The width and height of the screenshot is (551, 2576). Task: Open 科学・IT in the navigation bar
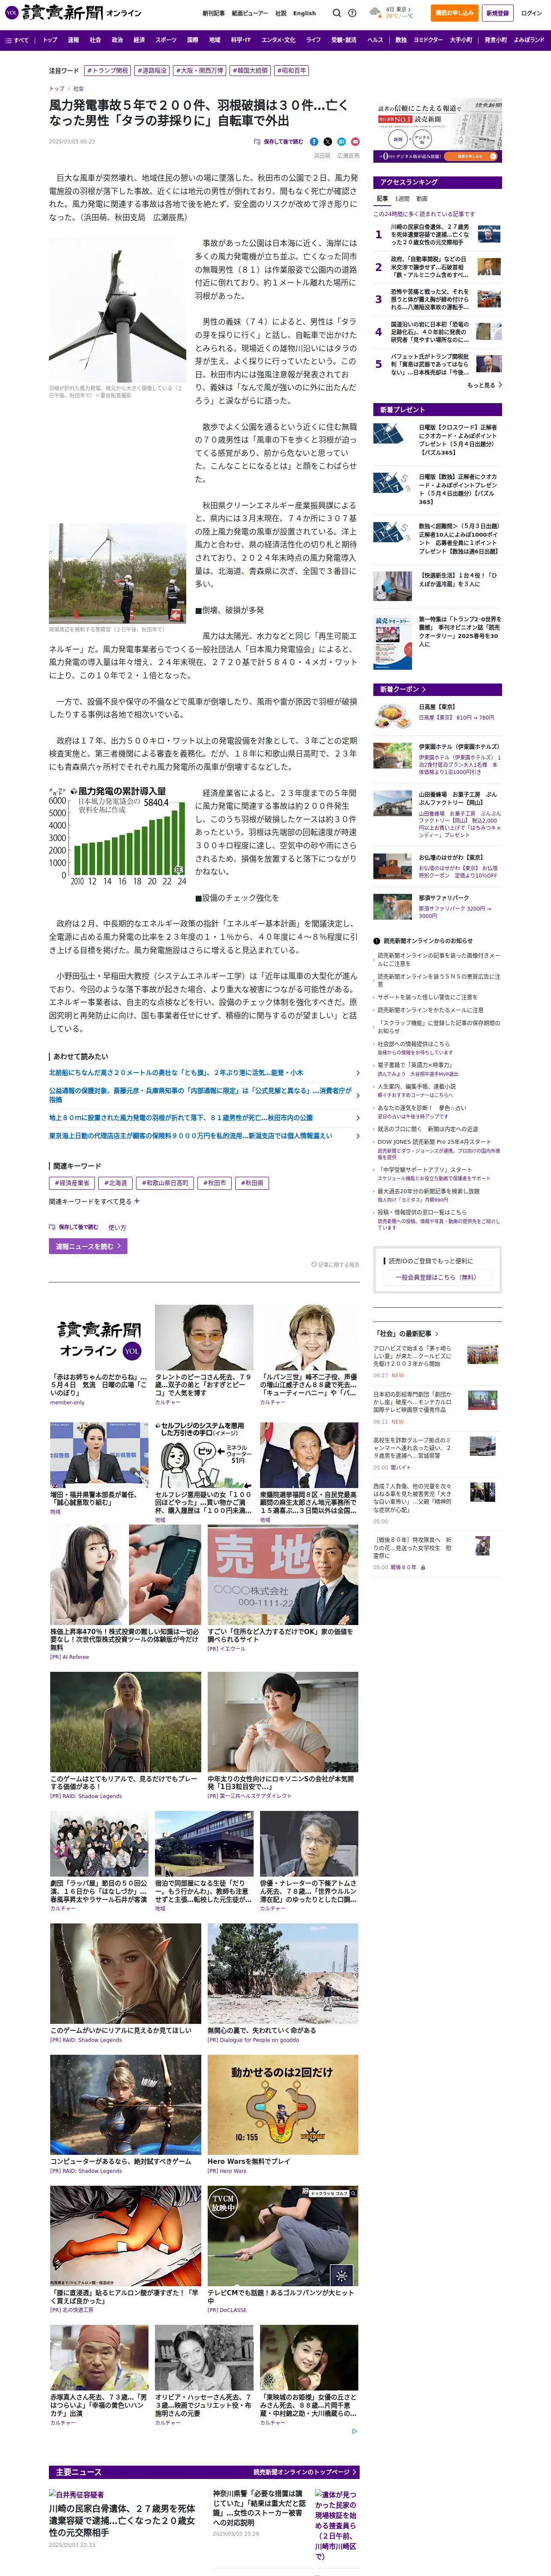pyautogui.click(x=241, y=40)
